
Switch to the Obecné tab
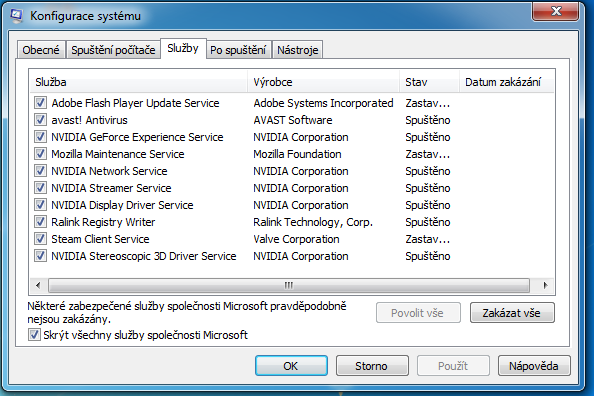click(41, 50)
